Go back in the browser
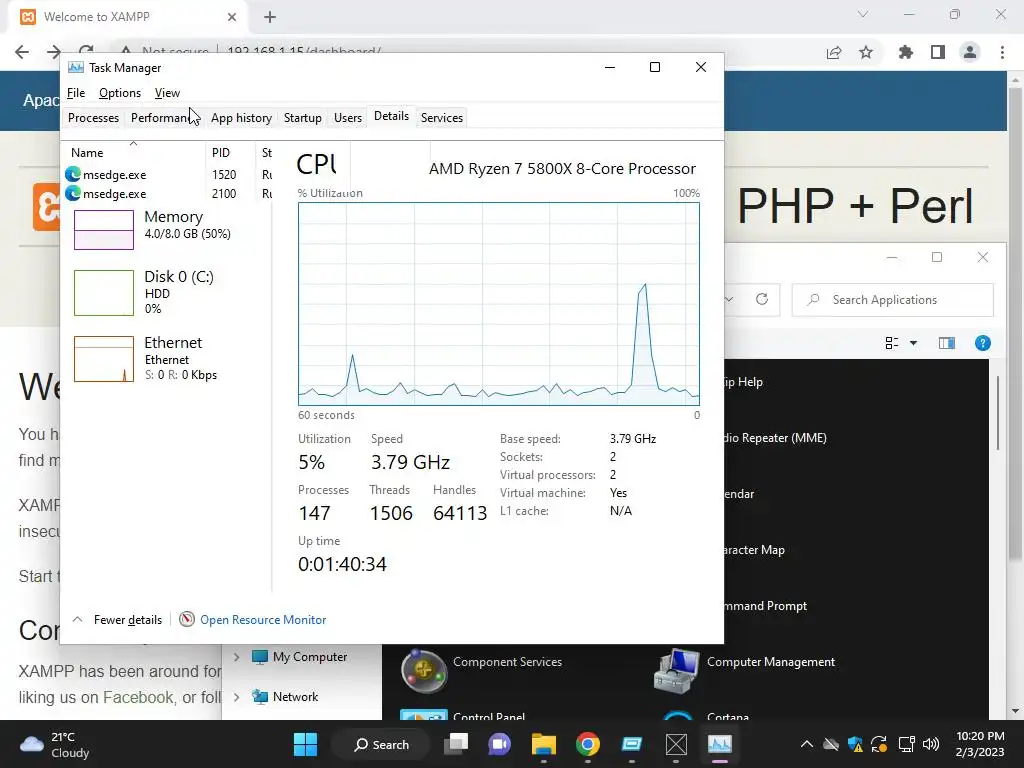 pos(22,52)
